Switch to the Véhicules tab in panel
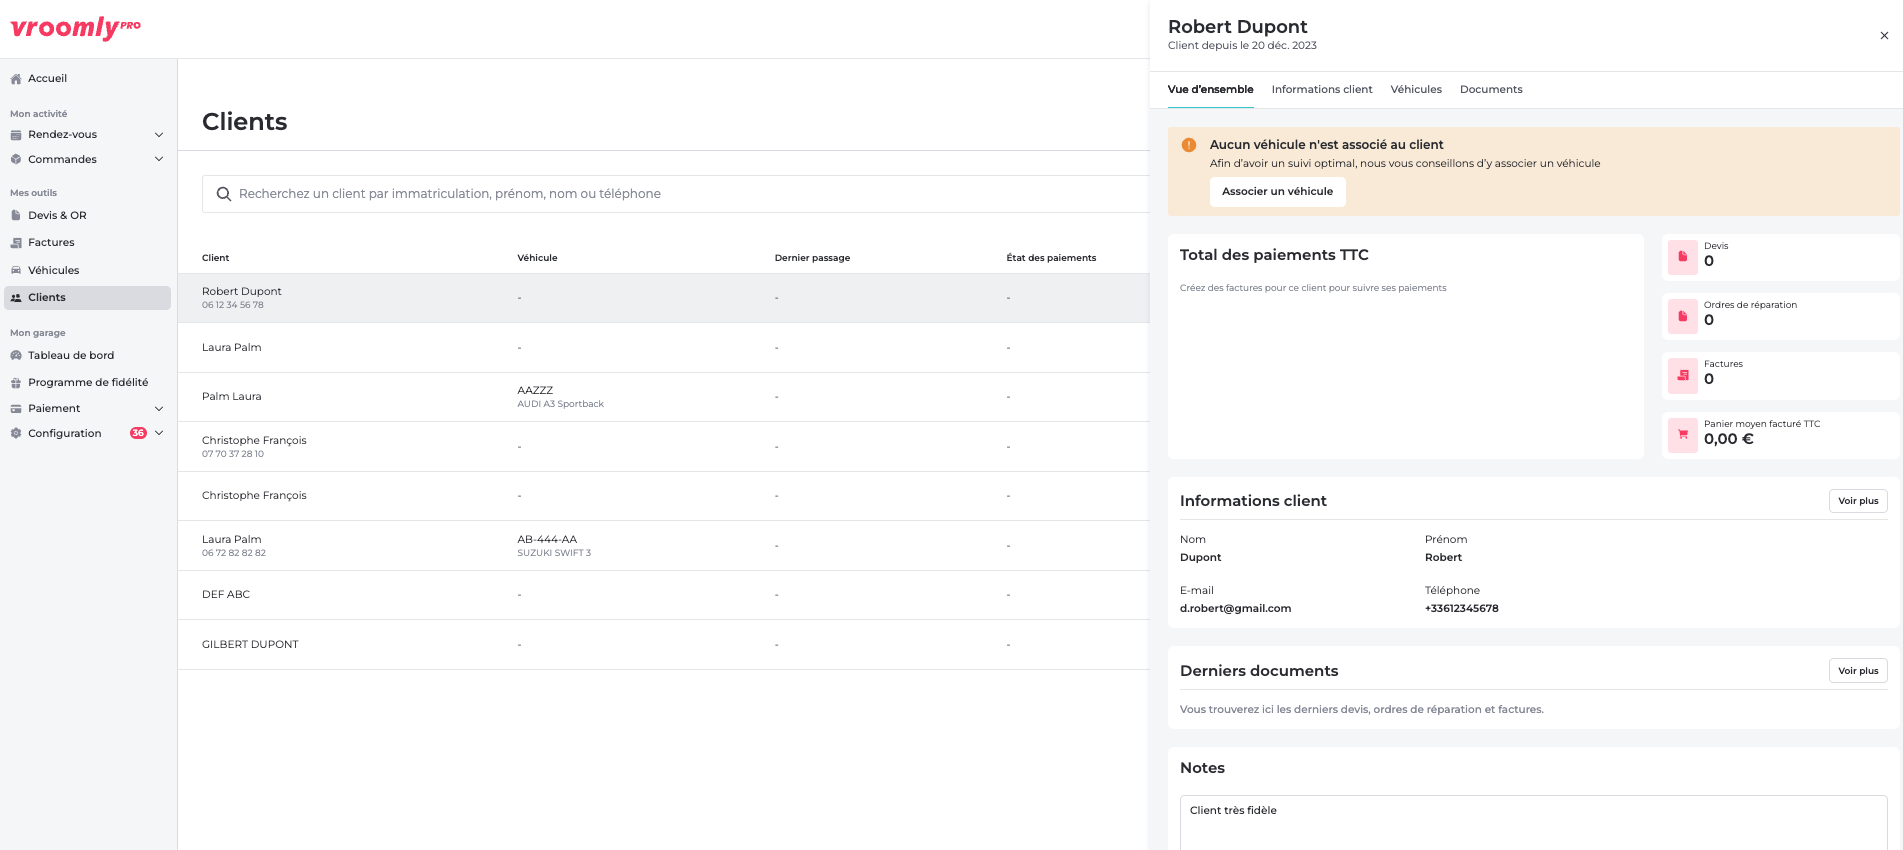The width and height of the screenshot is (1903, 850). click(1415, 90)
